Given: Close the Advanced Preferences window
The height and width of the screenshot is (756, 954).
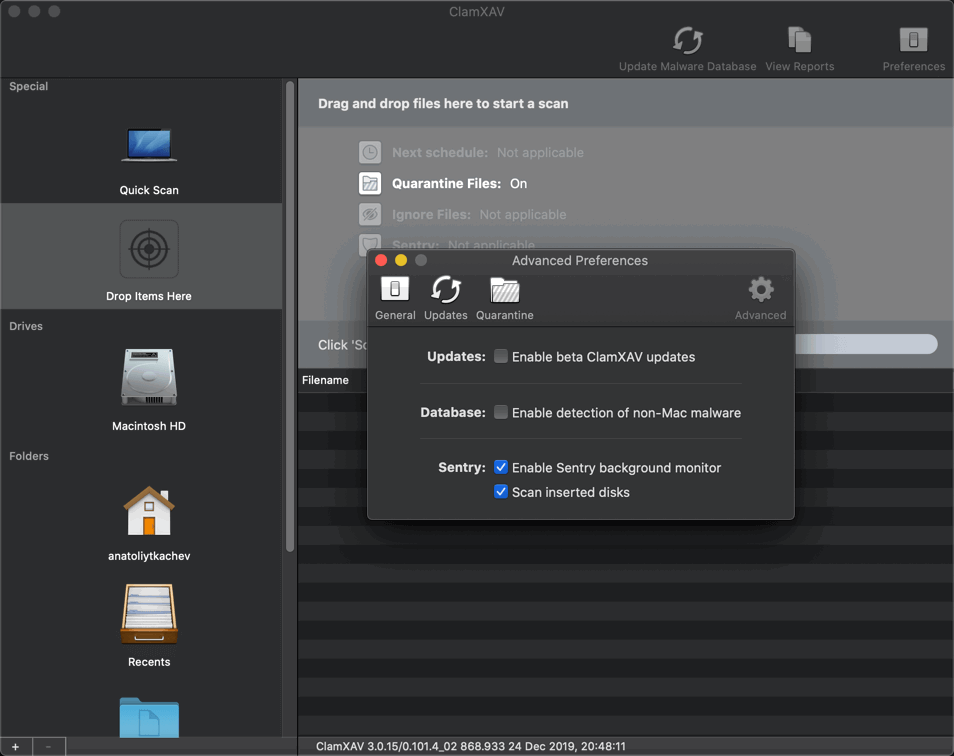Looking at the screenshot, I should (381, 260).
